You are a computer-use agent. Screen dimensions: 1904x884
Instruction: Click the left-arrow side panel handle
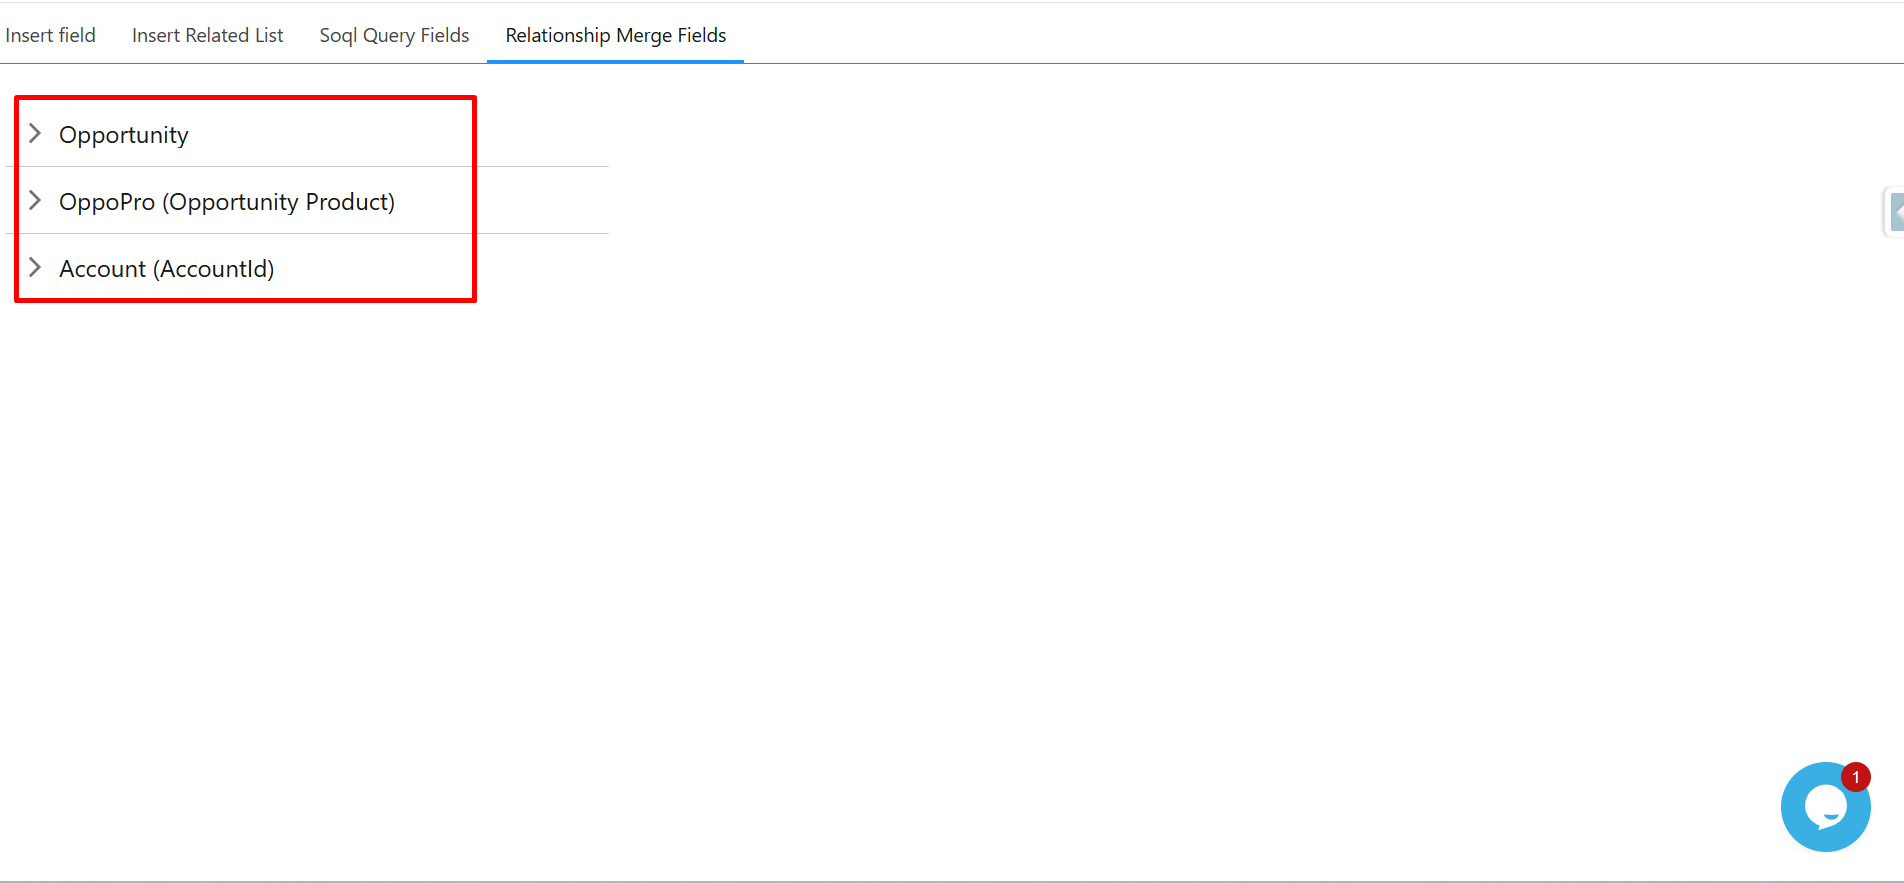coord(1894,212)
